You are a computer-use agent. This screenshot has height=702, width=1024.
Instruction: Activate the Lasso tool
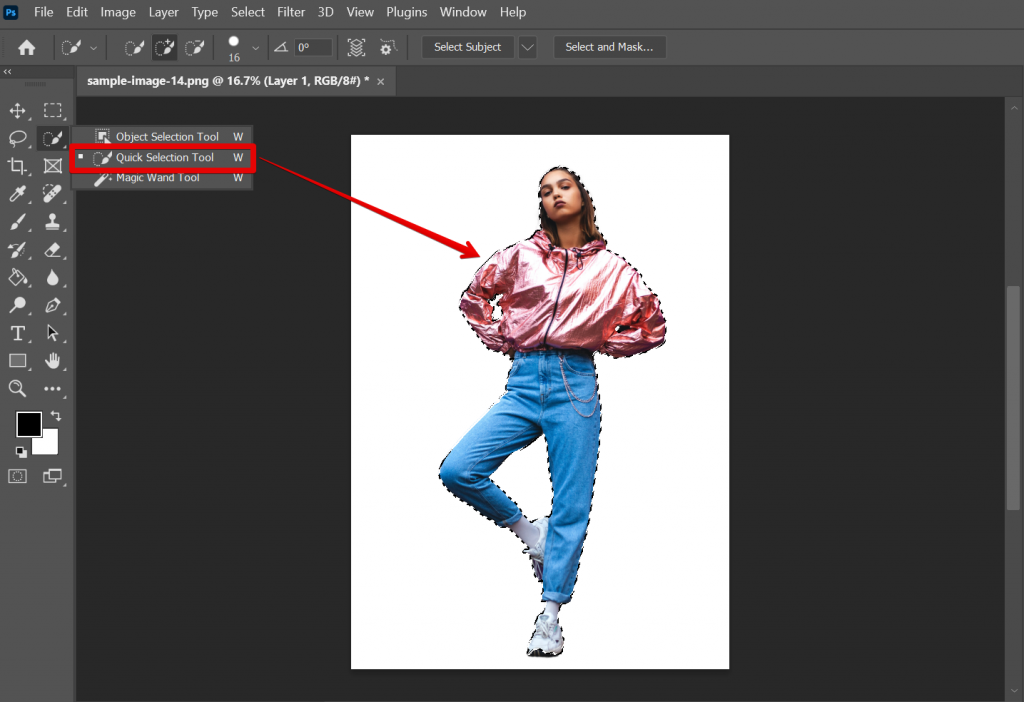17,138
